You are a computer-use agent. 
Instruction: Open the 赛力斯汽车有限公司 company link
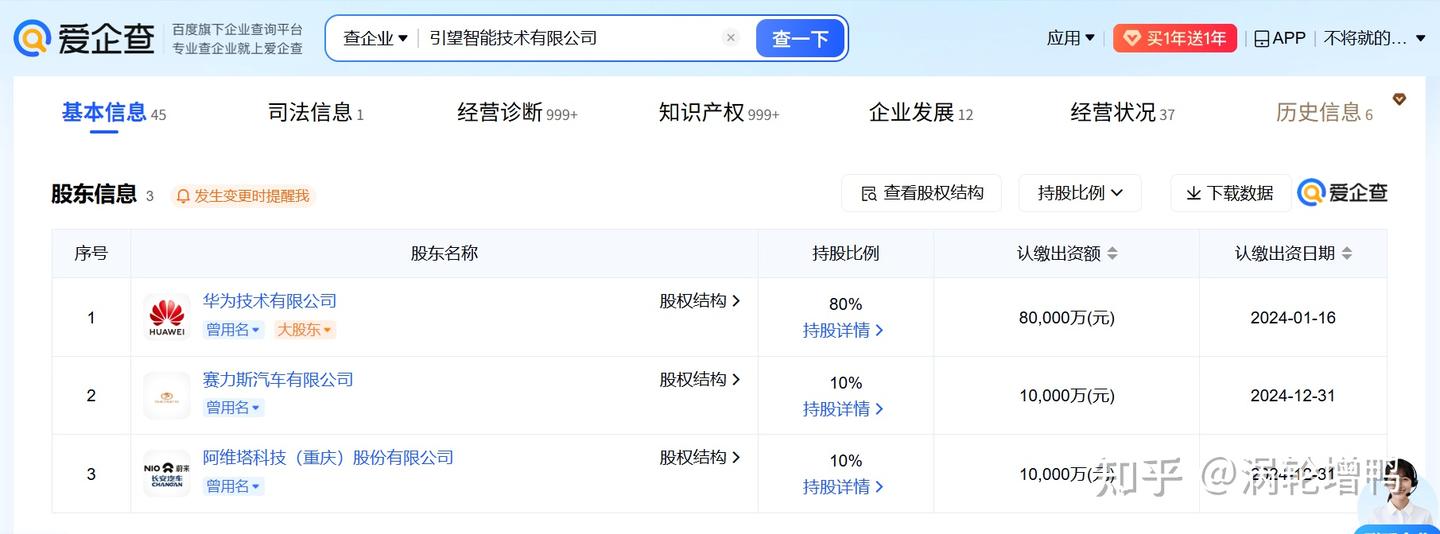pos(278,379)
